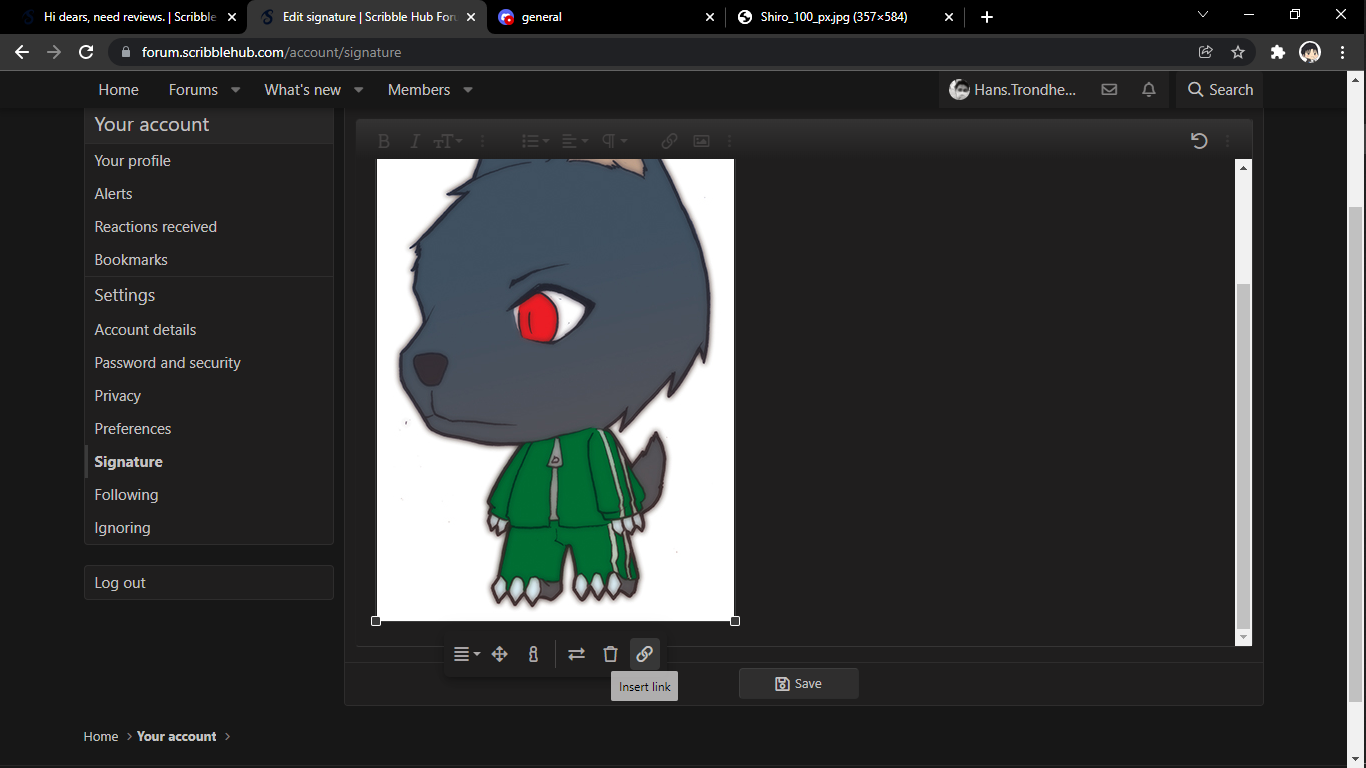Expand the What's new menu arrow
Viewport: 1366px width, 768px height.
pos(359,90)
